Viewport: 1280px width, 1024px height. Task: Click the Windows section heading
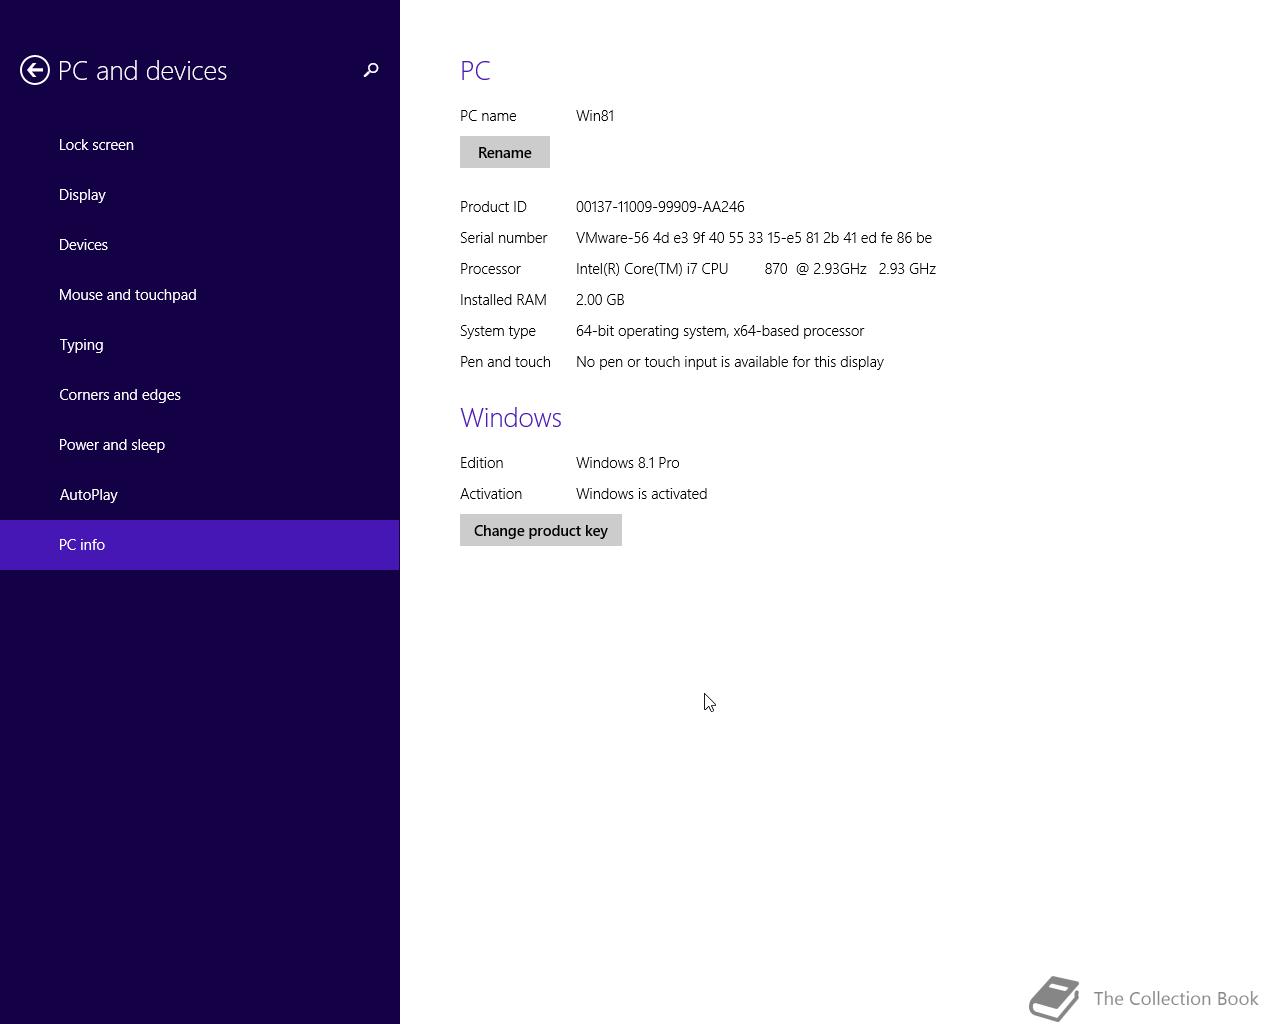coord(511,418)
